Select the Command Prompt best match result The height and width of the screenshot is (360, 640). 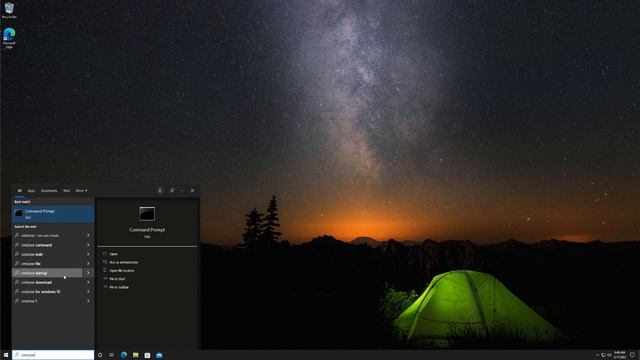53,214
